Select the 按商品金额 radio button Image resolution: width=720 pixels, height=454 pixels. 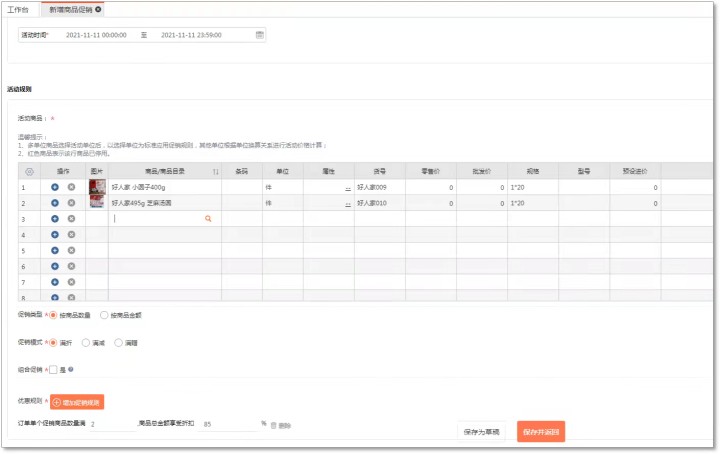pos(104,315)
